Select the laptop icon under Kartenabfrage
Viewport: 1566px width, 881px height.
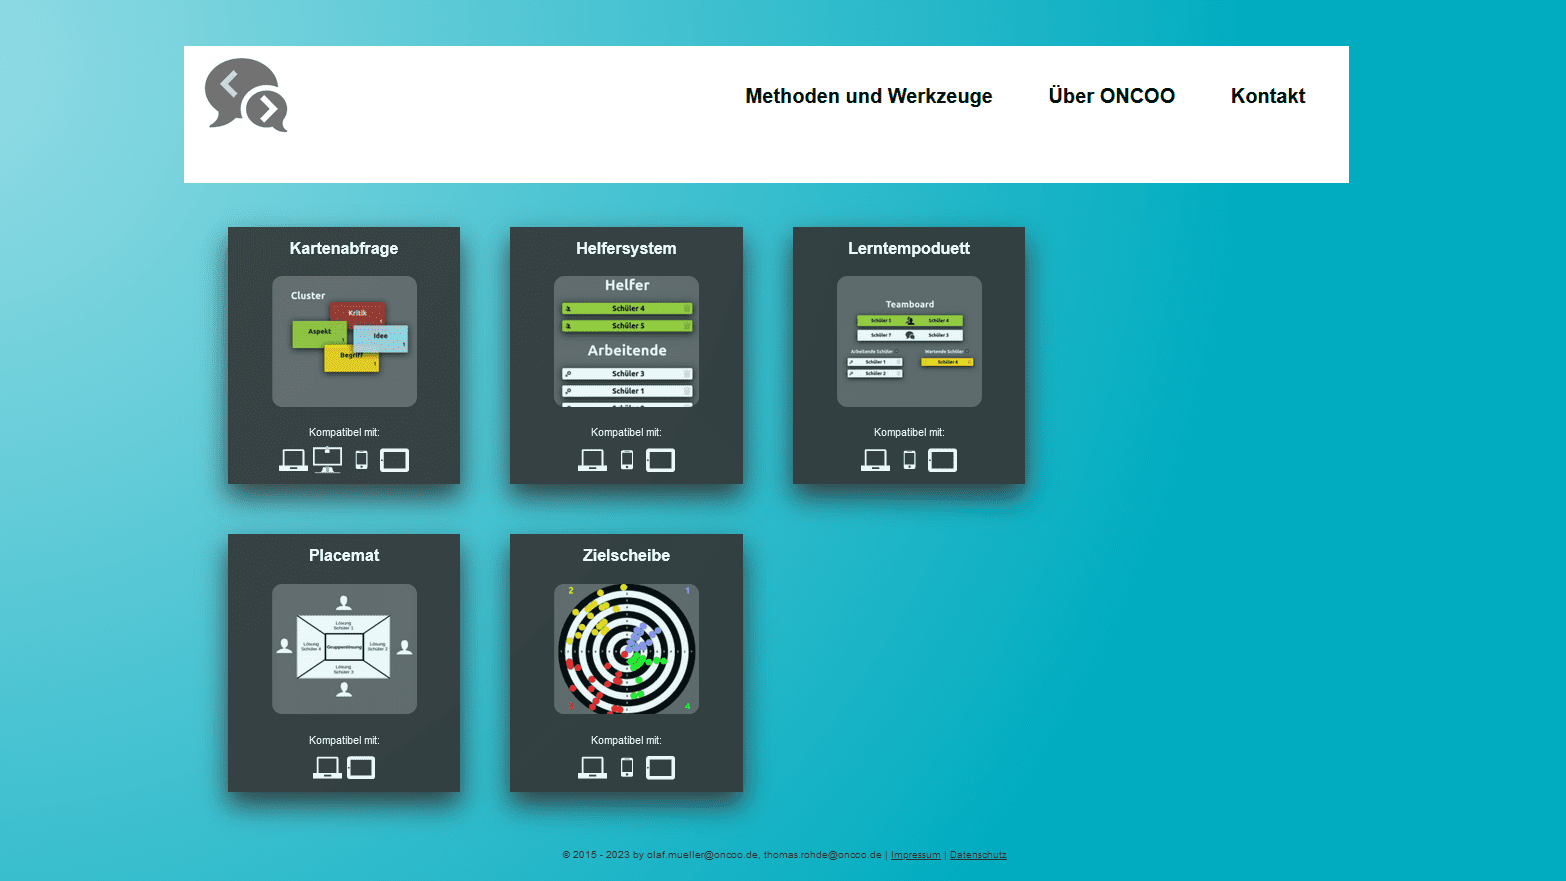click(x=293, y=459)
